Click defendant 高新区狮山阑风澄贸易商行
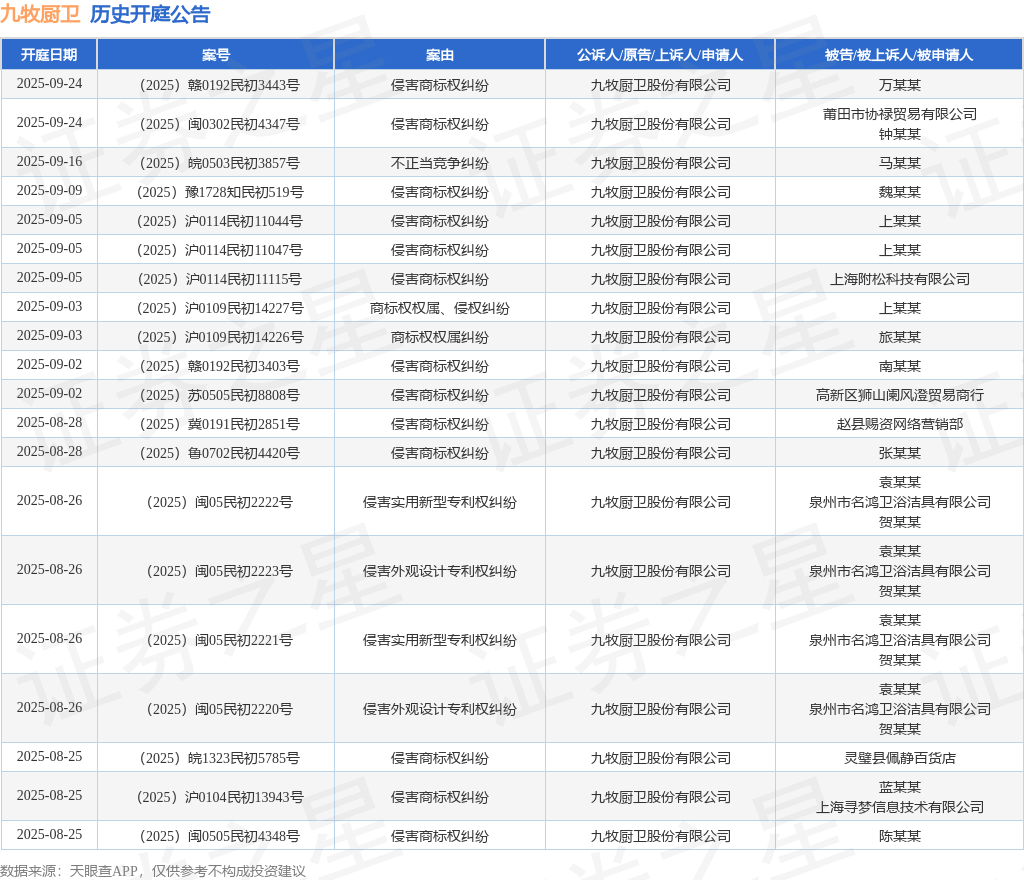1024x880 pixels. 899,395
